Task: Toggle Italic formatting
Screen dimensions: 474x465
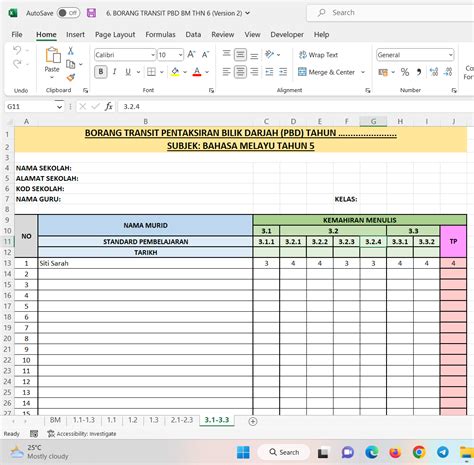Action: coord(114,72)
